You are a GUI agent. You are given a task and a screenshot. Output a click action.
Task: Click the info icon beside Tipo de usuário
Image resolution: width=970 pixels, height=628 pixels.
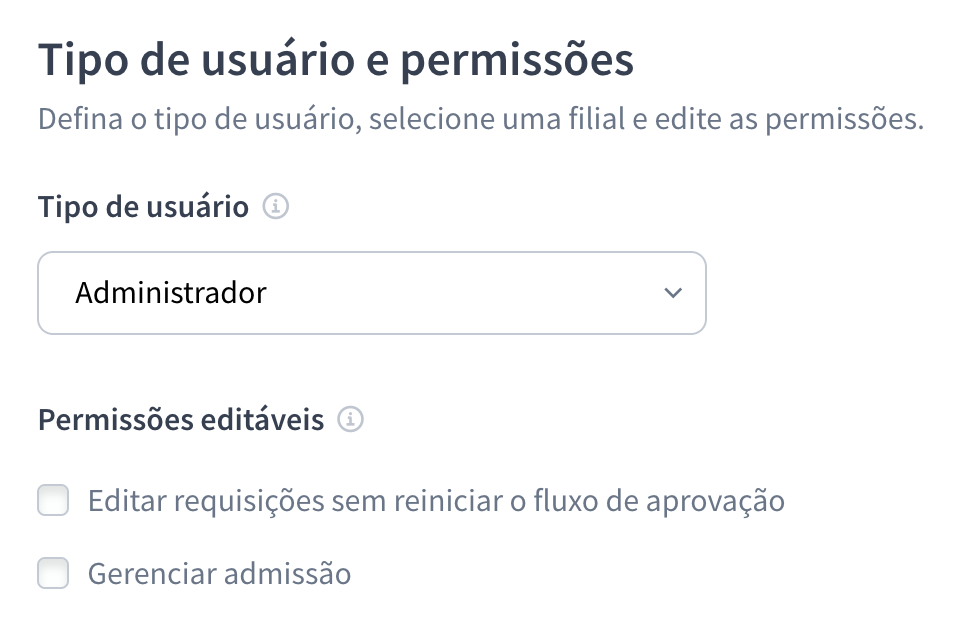point(275,207)
